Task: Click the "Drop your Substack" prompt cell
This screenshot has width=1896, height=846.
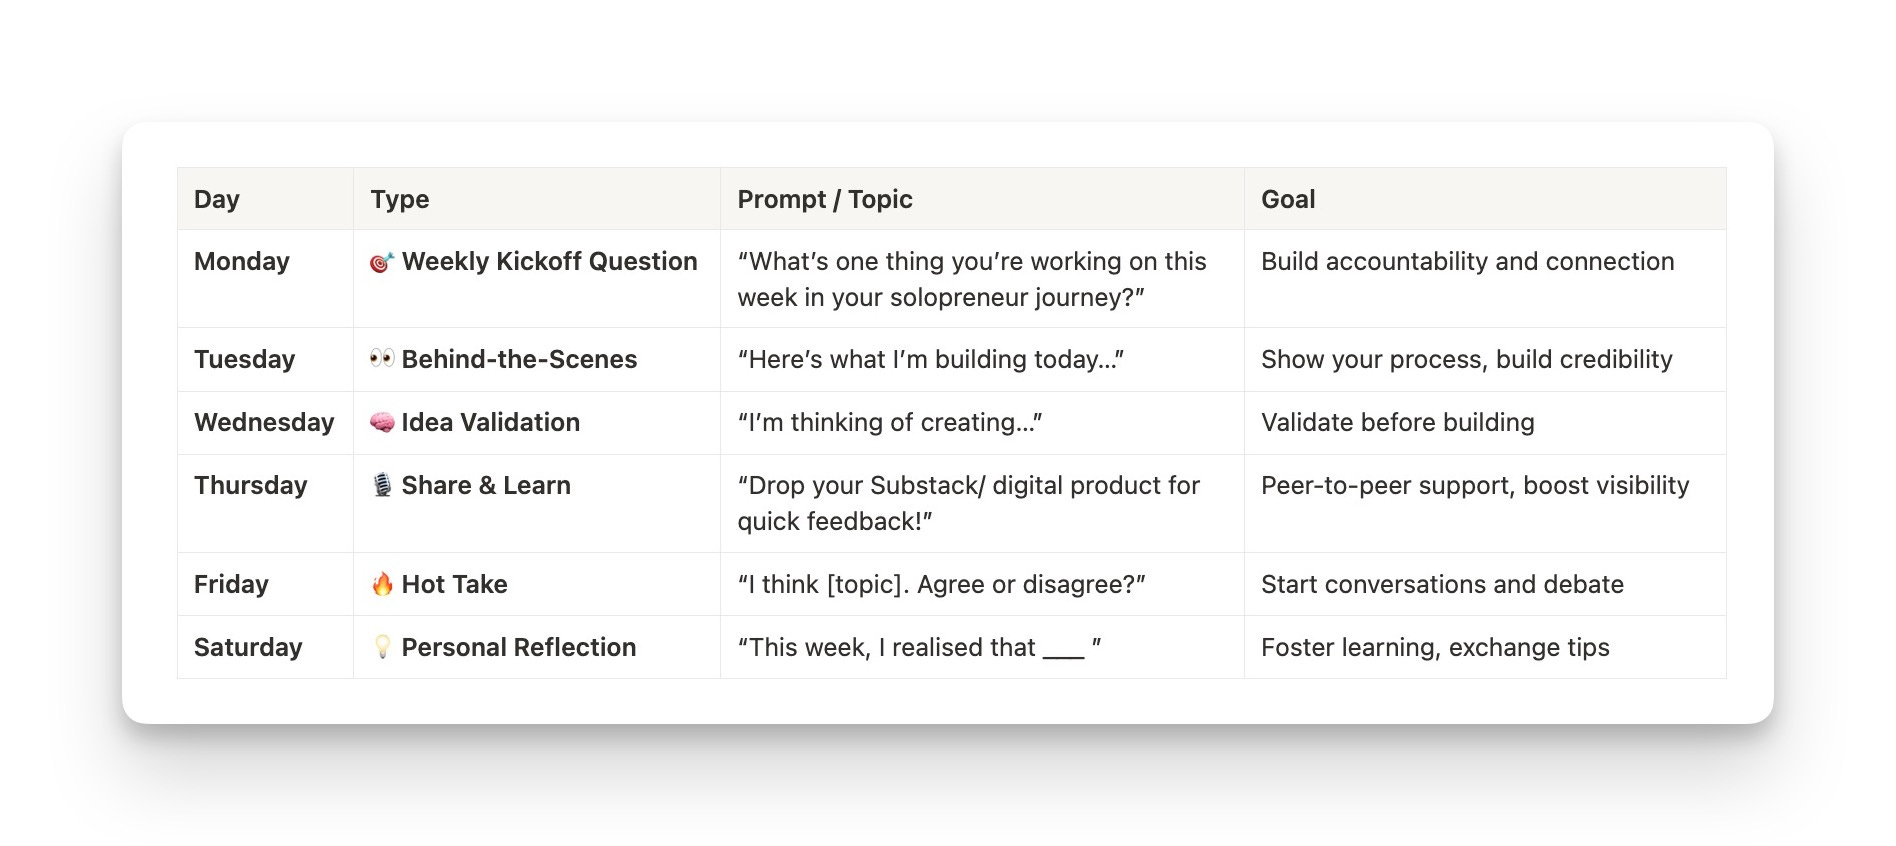Action: pos(982,503)
